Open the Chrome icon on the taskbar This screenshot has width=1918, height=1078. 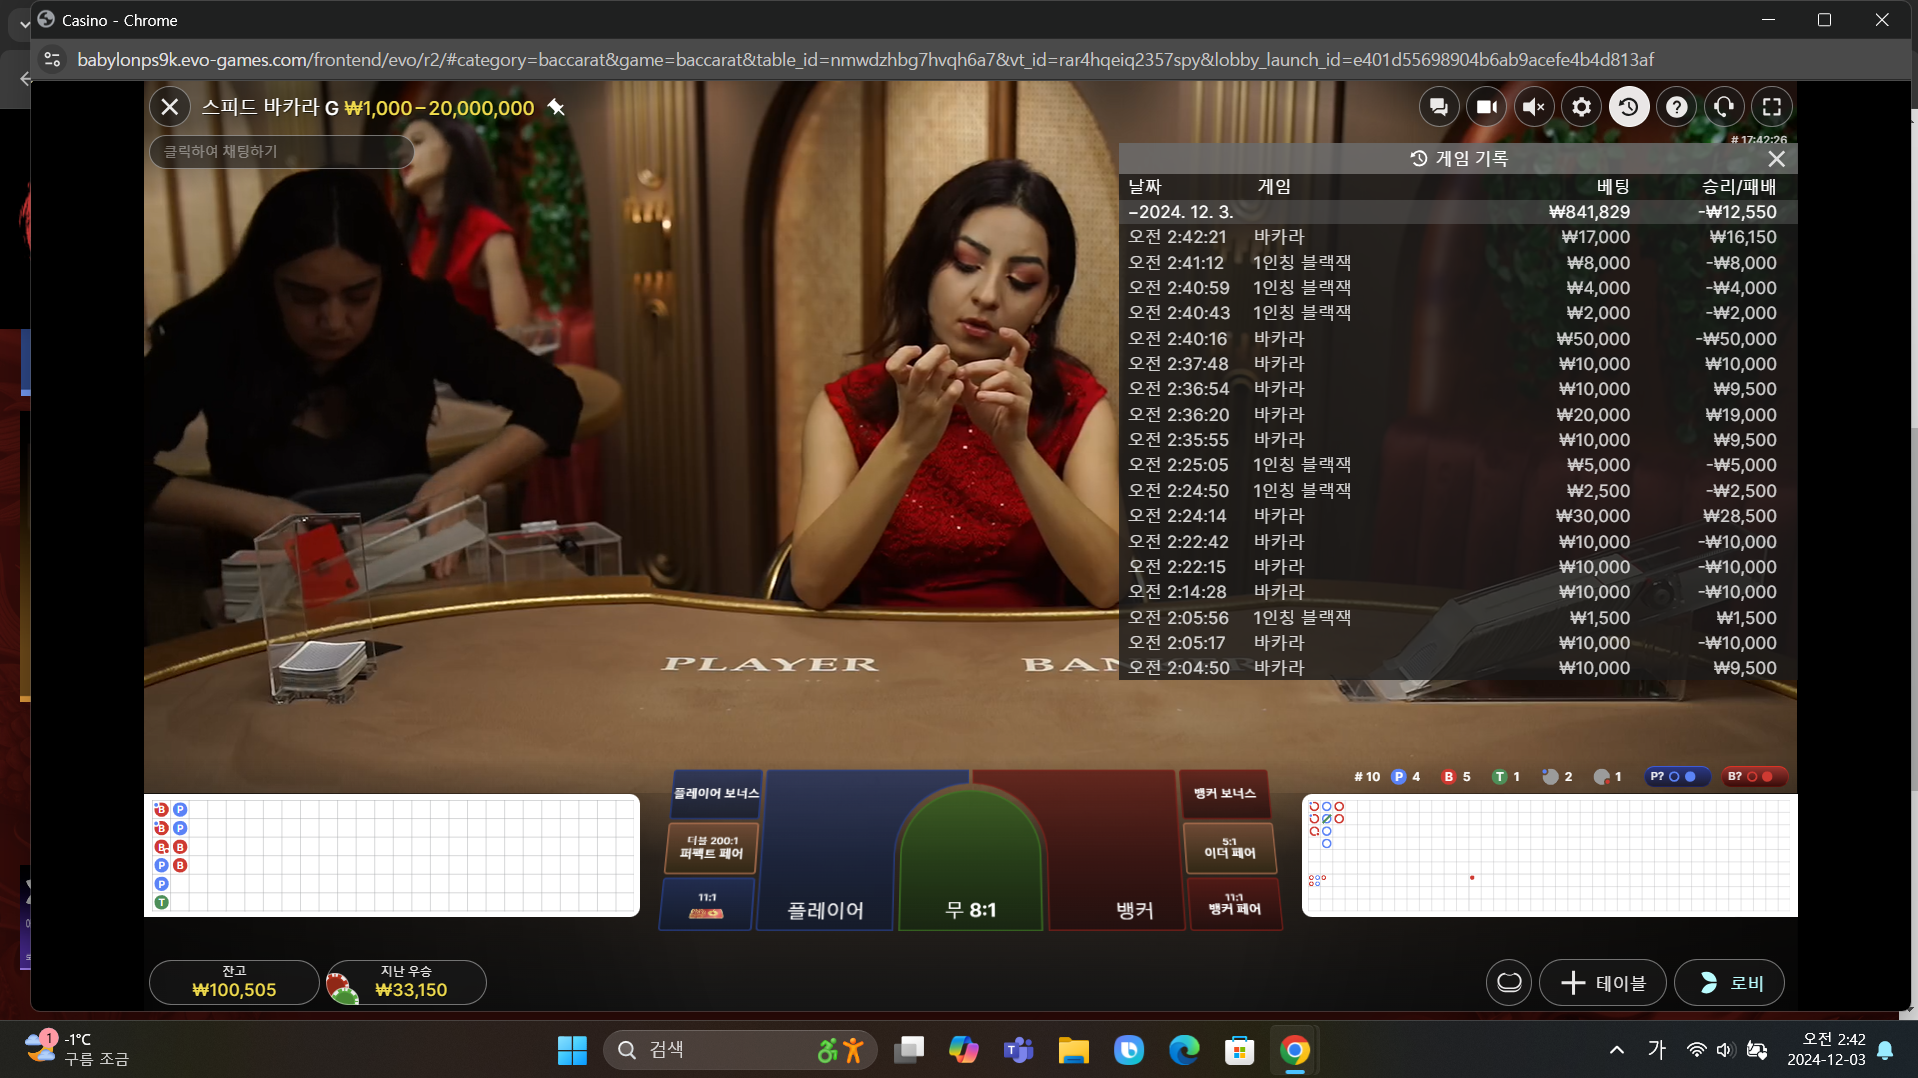[1295, 1050]
